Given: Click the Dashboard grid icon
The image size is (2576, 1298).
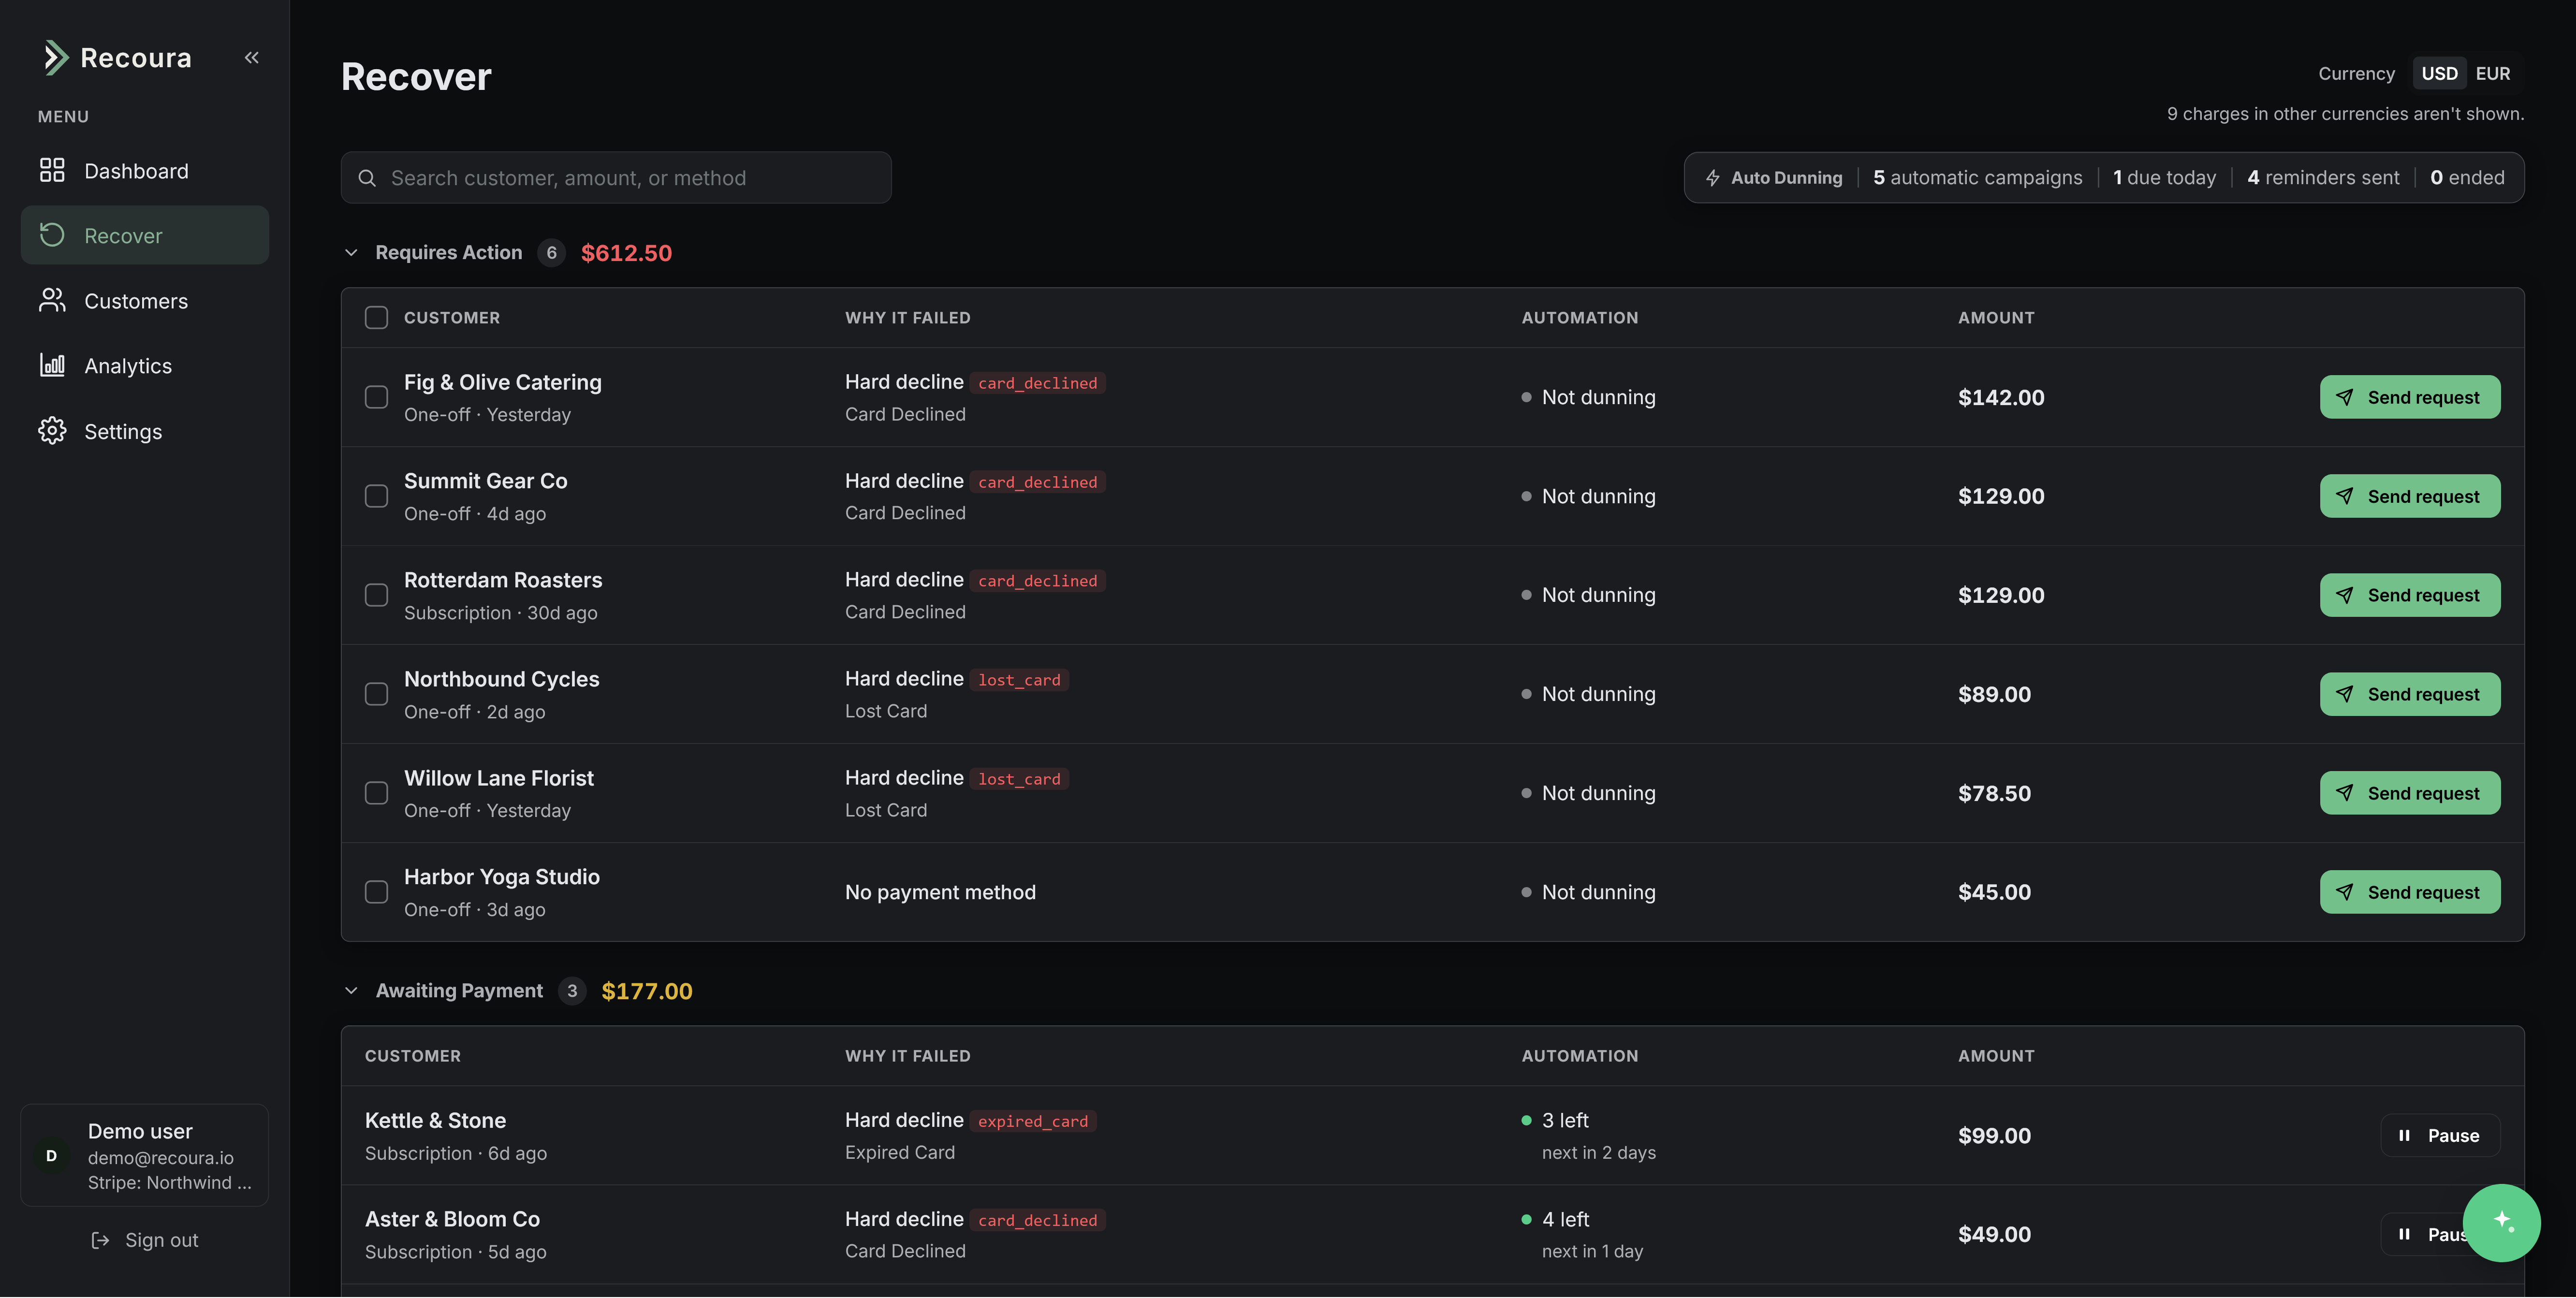Looking at the screenshot, I should (52, 170).
